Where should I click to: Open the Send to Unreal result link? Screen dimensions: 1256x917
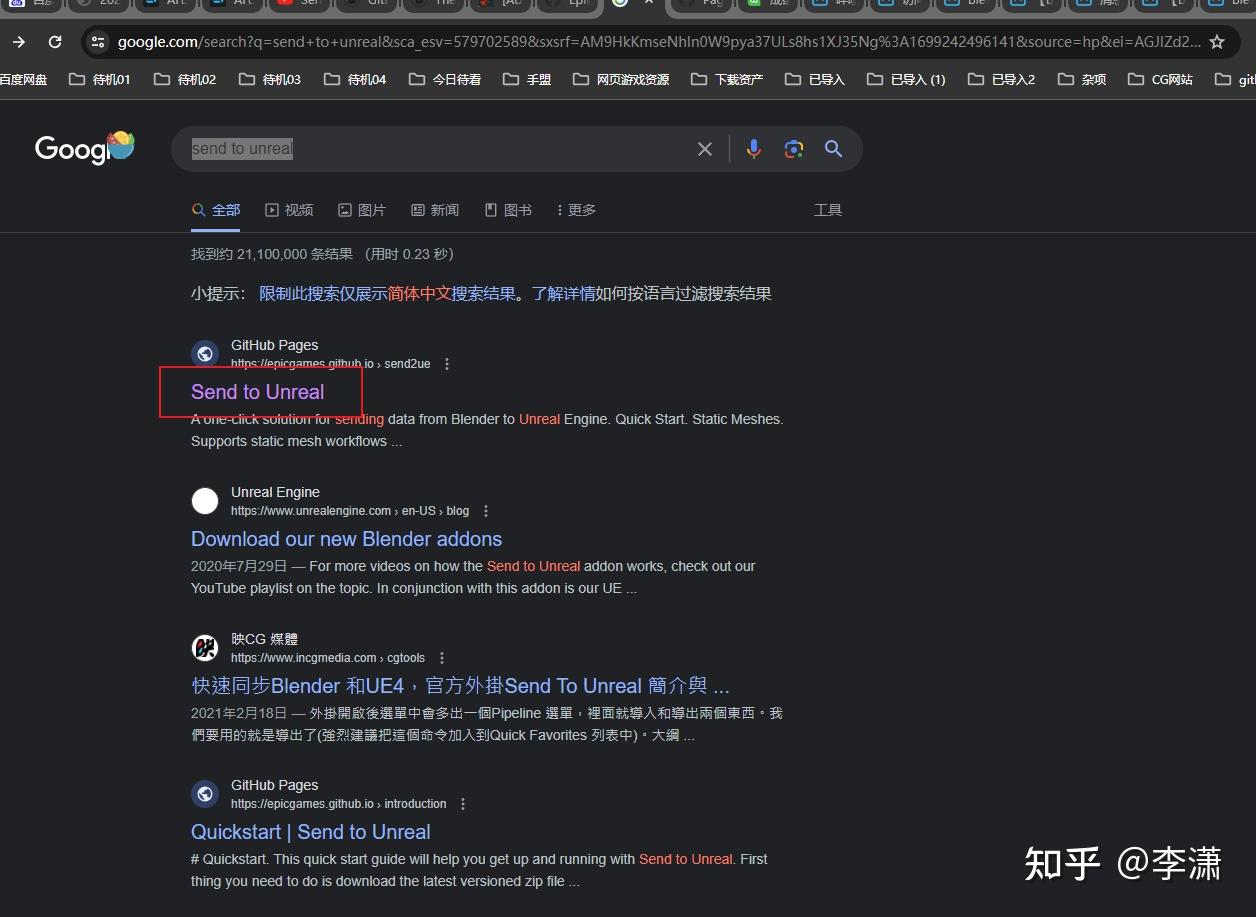click(257, 392)
